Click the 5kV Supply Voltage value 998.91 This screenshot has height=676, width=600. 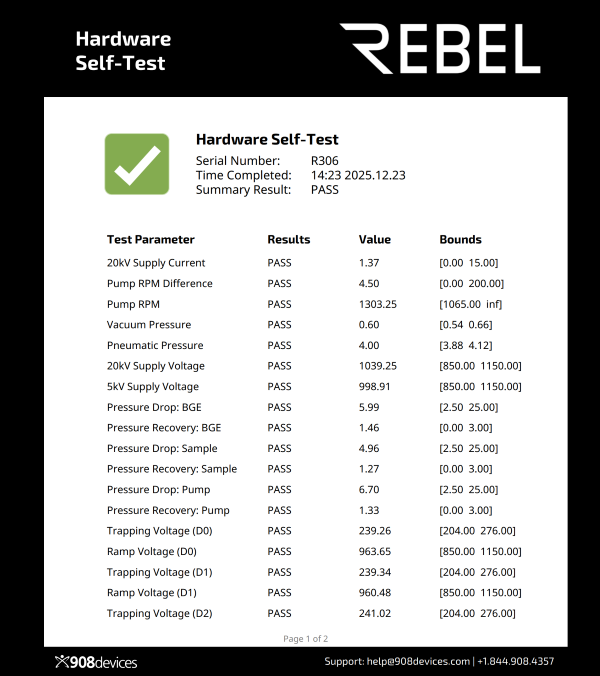(375, 387)
